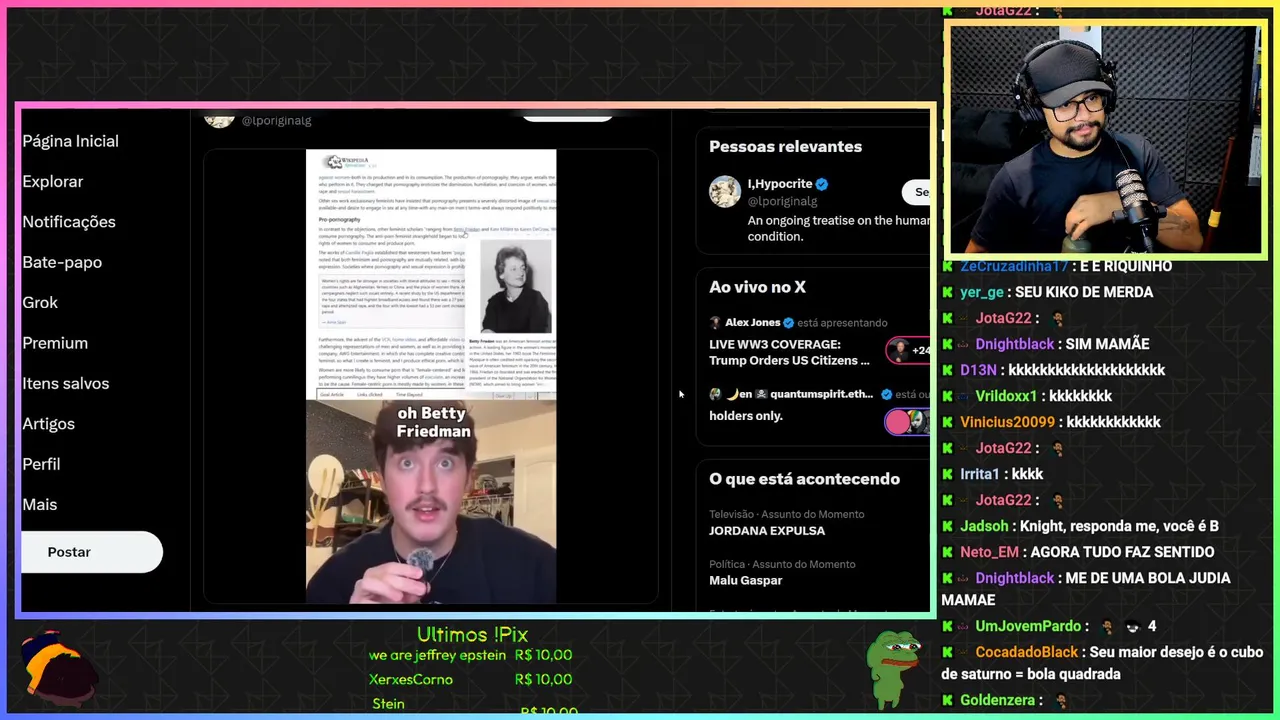Image resolution: width=1280 pixels, height=720 pixels.
Task: Play the Betty Friedman video post
Action: pyautogui.click(x=431, y=377)
